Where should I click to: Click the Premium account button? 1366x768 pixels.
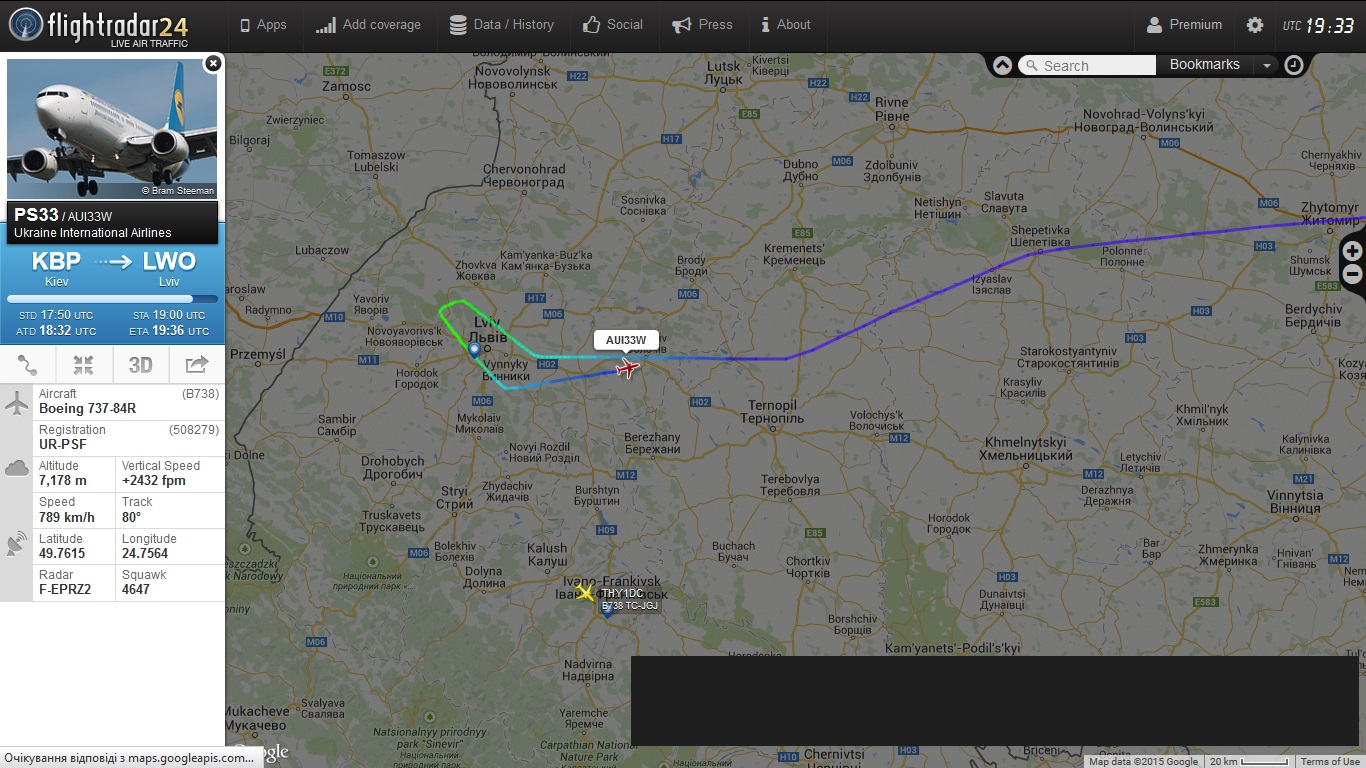[x=1184, y=25]
